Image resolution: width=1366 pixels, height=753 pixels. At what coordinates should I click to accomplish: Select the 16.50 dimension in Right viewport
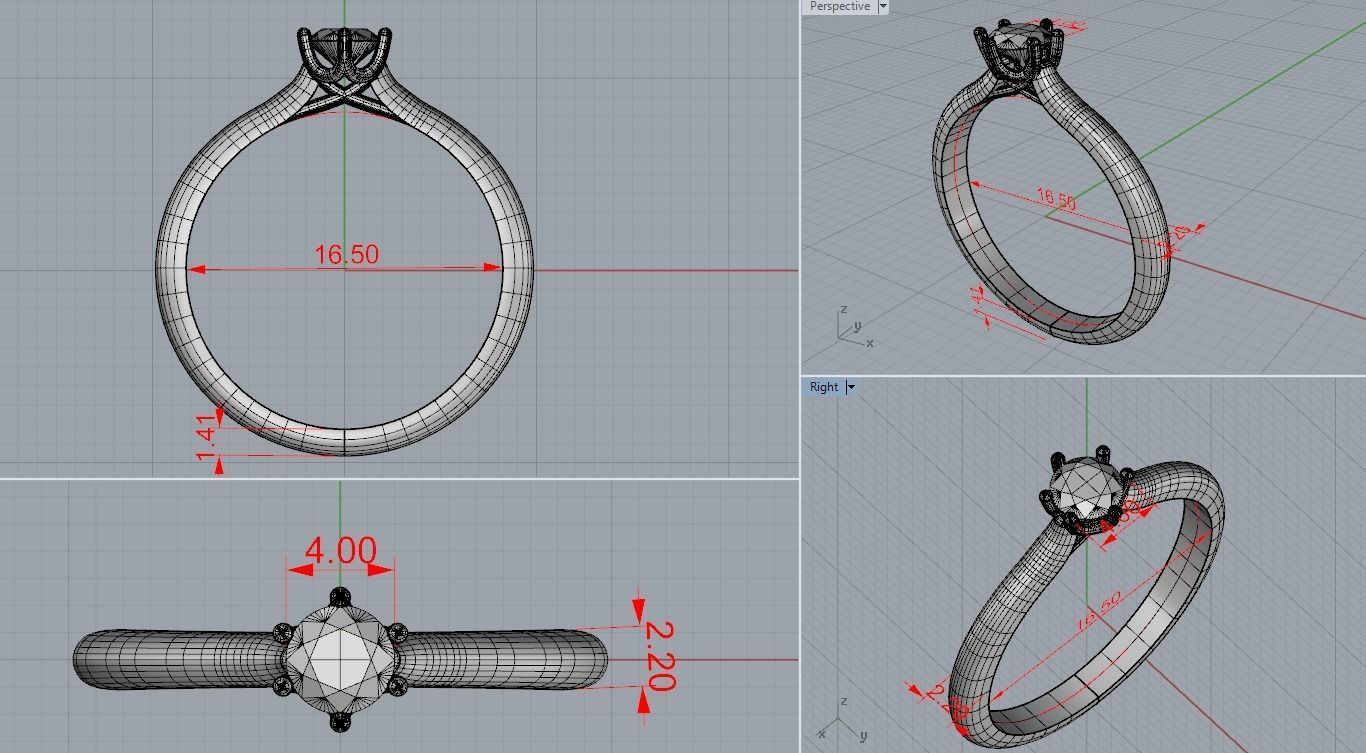[1097, 610]
